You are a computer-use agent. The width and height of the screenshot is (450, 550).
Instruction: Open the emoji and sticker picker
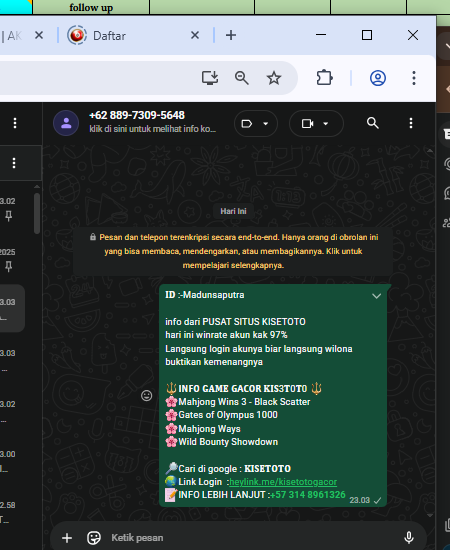click(94, 538)
